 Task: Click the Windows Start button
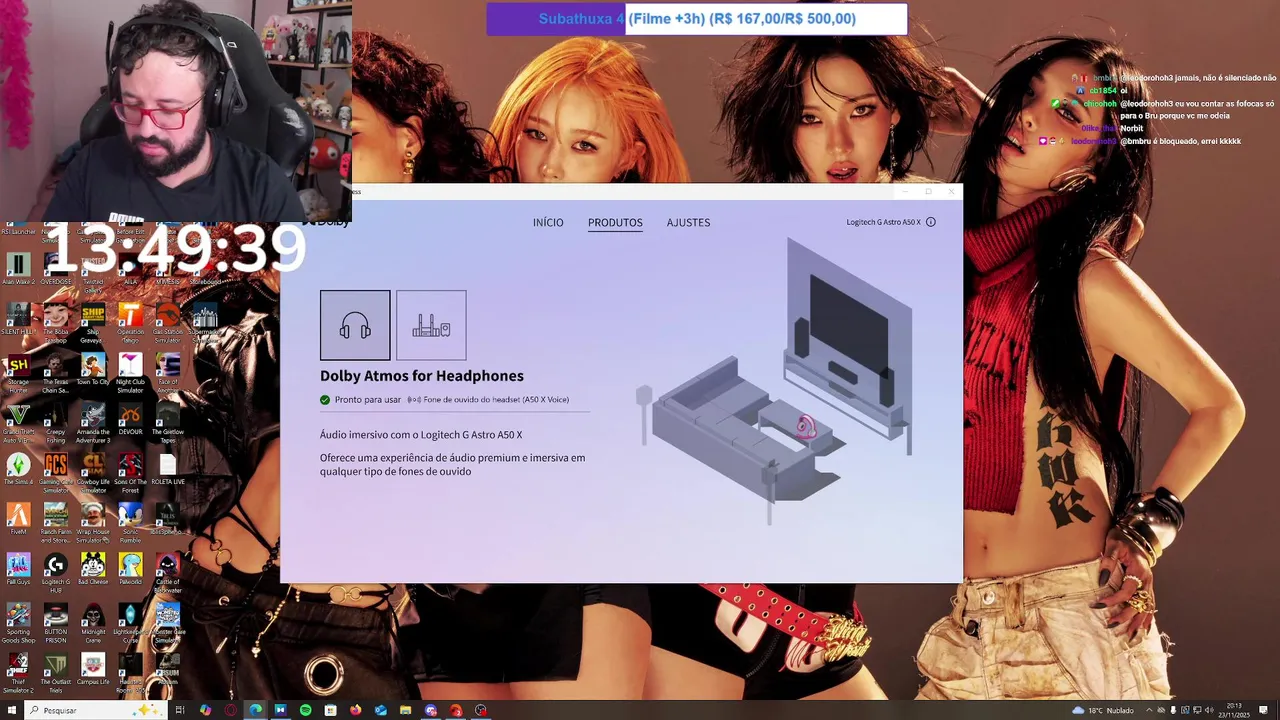(12, 710)
